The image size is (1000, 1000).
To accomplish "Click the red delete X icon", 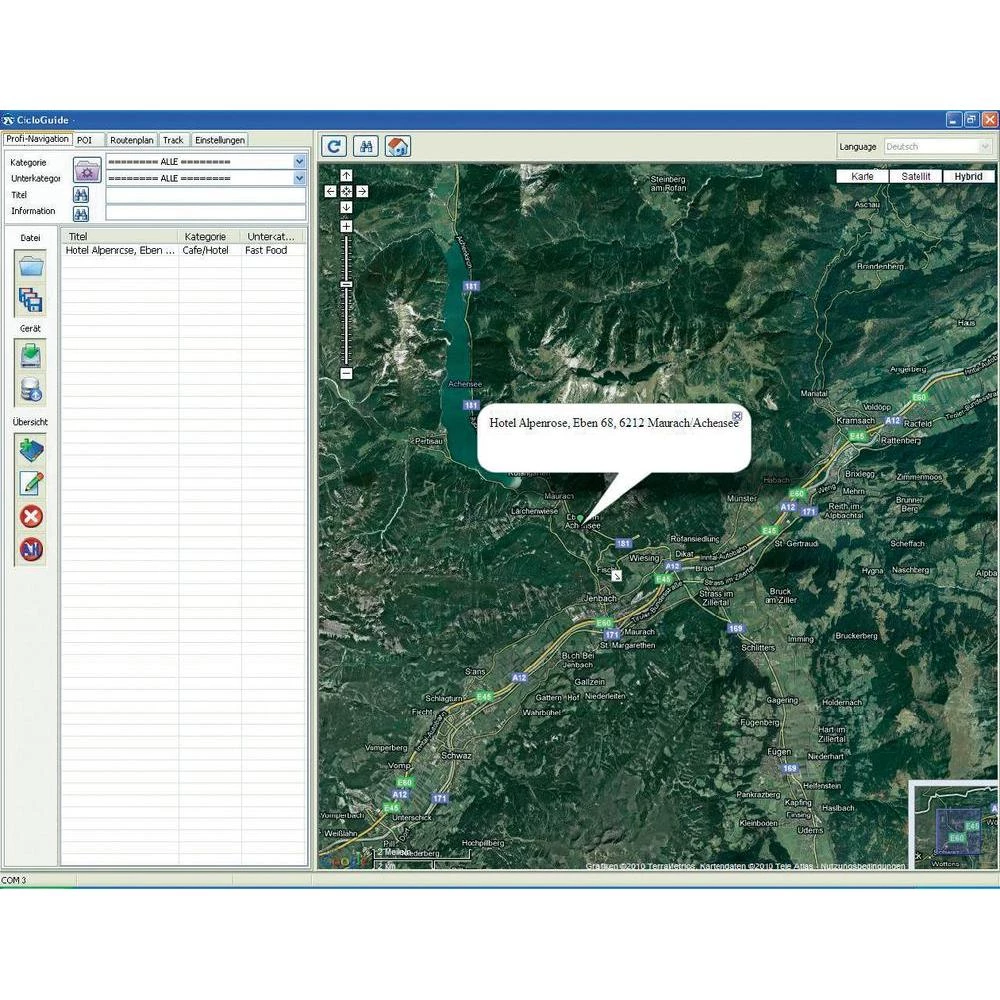I will [x=31, y=516].
